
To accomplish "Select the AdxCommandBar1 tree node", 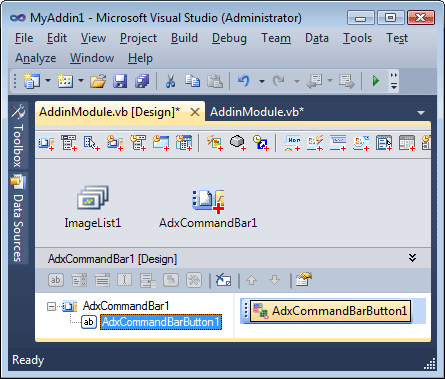I will 126,306.
